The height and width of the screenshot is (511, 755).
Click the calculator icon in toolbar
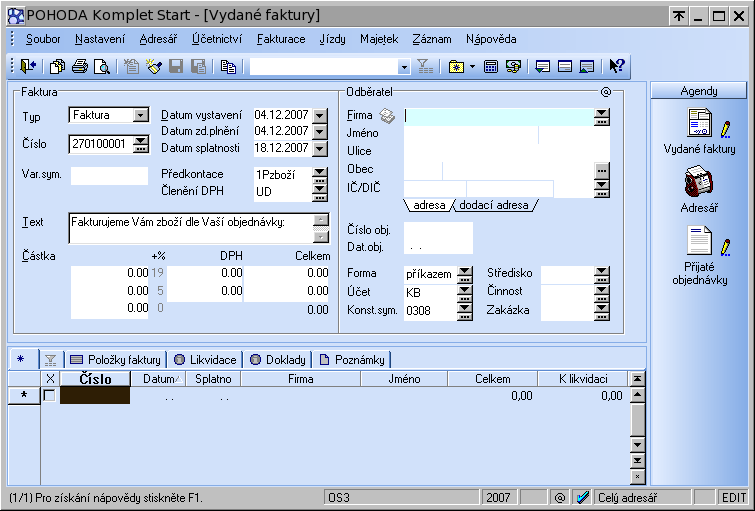pyautogui.click(x=491, y=67)
